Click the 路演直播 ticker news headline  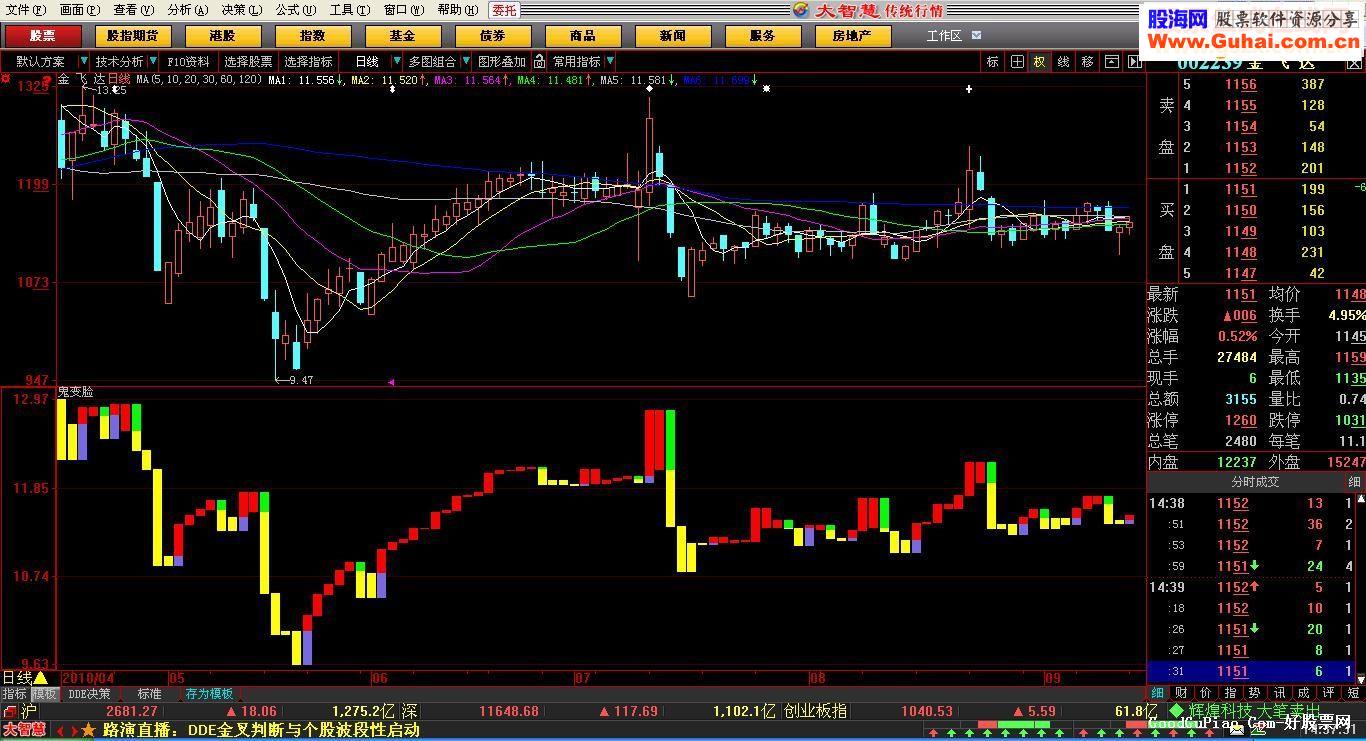point(260,730)
